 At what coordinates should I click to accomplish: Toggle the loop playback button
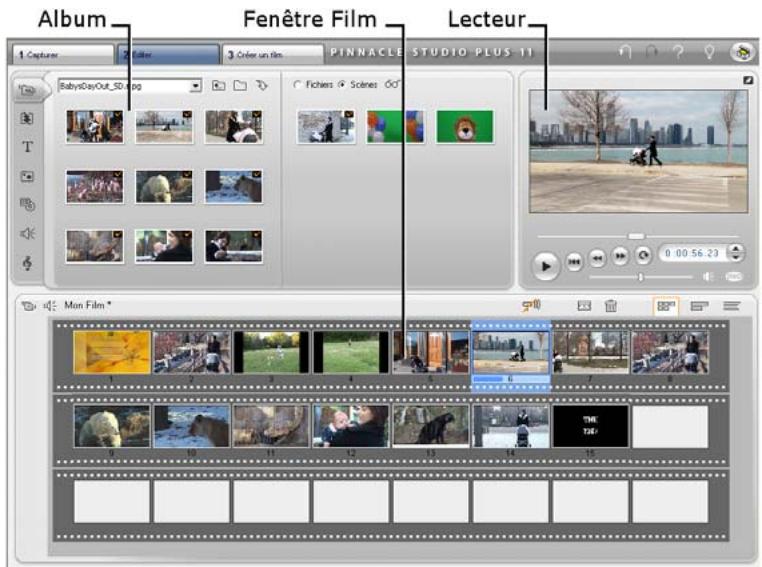pyautogui.click(x=643, y=256)
